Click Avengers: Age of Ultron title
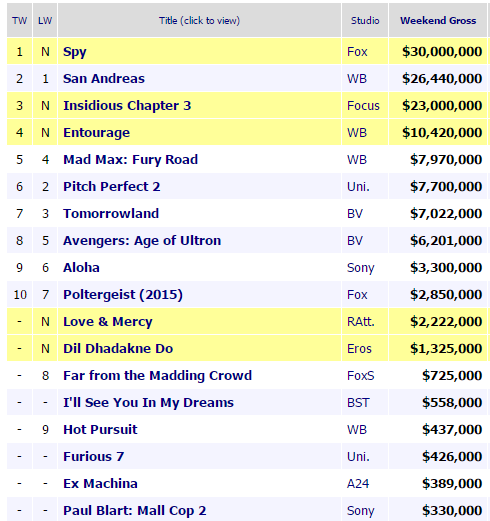Viewport: 490px width, 521px height. 142,241
